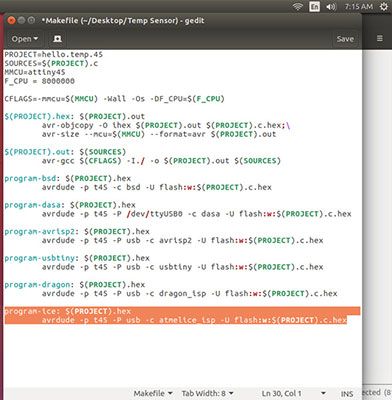
Task: Click the program-usbtiny target line
Action: 77,258
